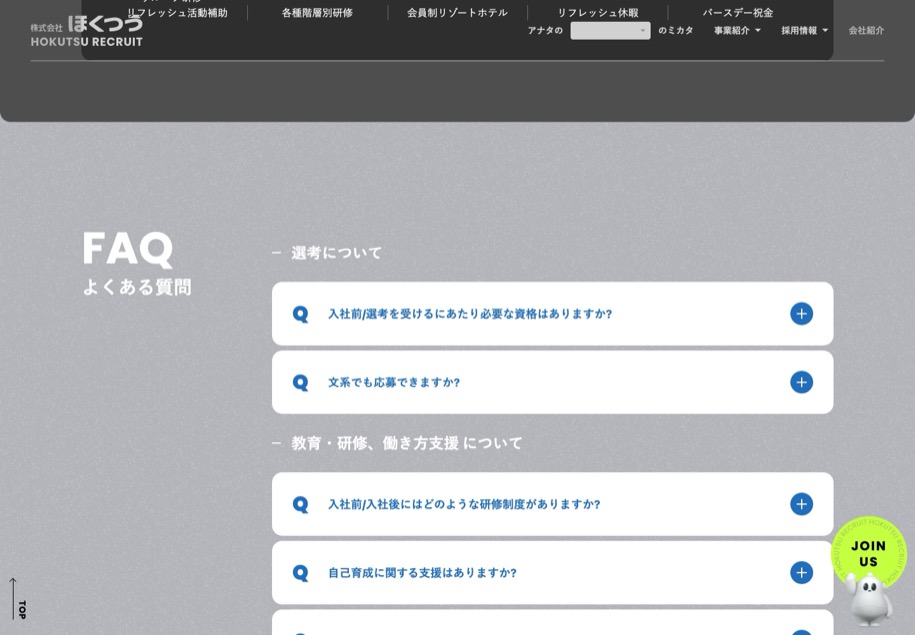Click the Q icon of 自己育成 question
915x635 pixels.
pos(301,573)
